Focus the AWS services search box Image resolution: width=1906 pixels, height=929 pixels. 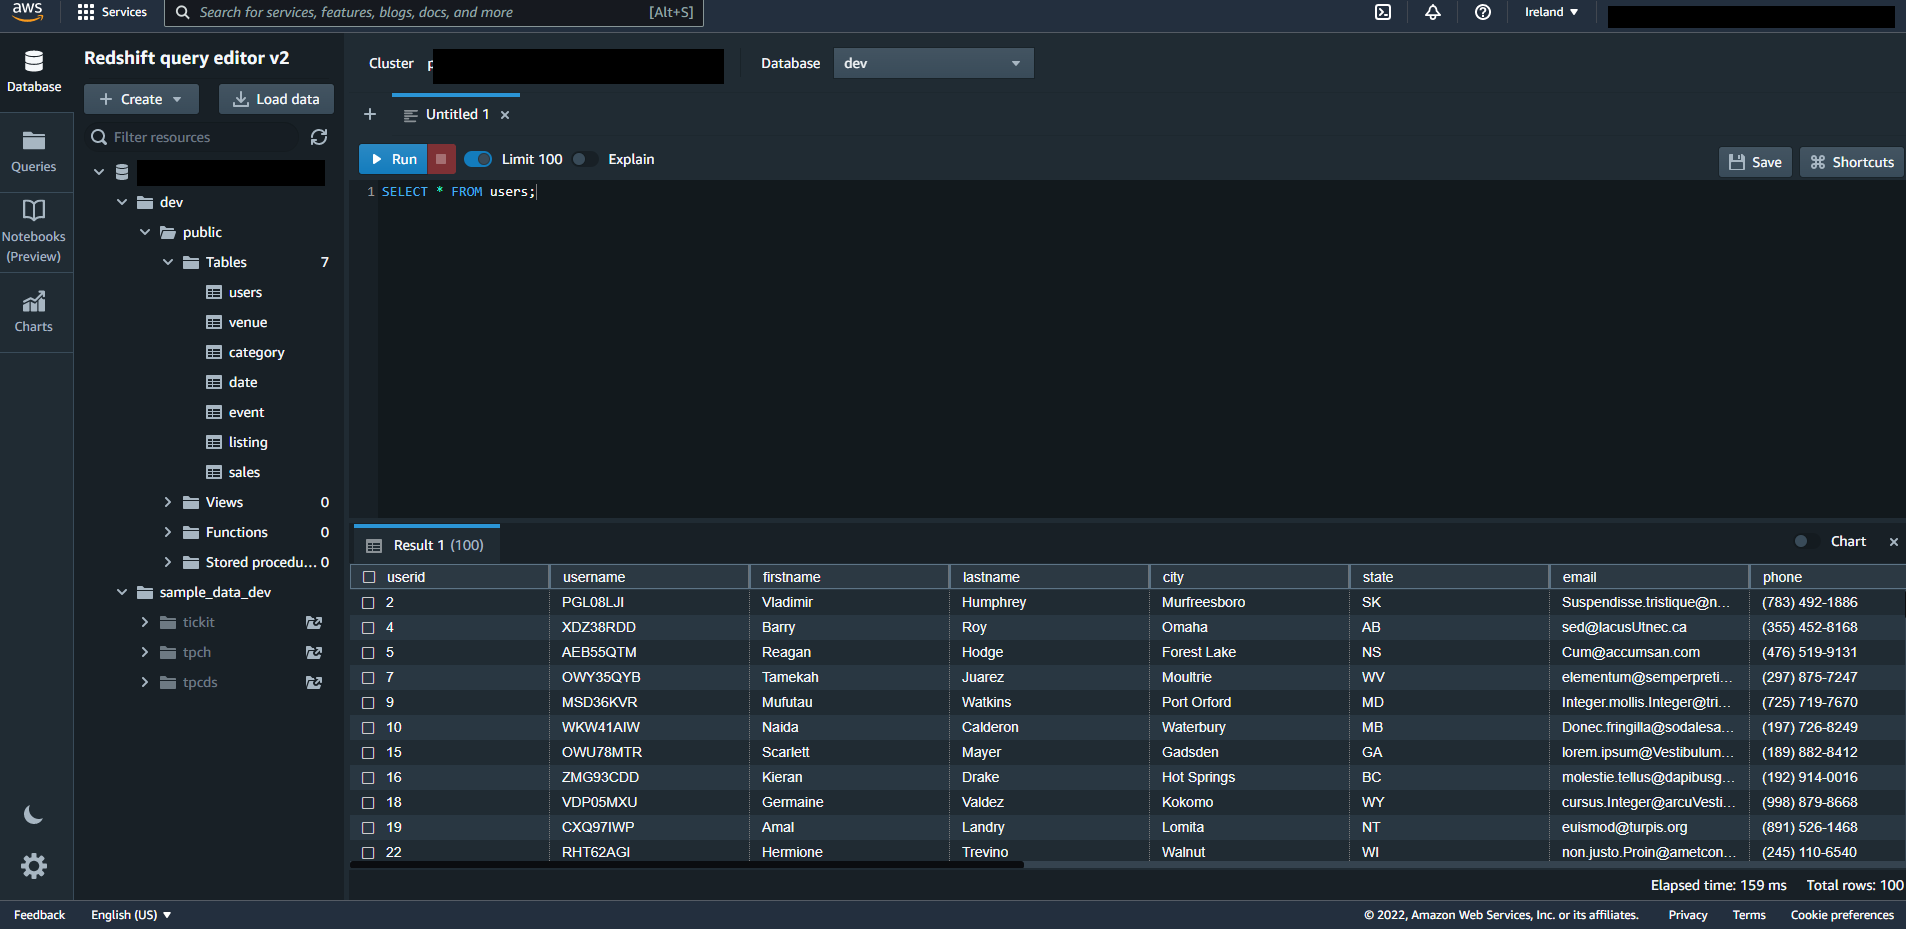click(434, 12)
